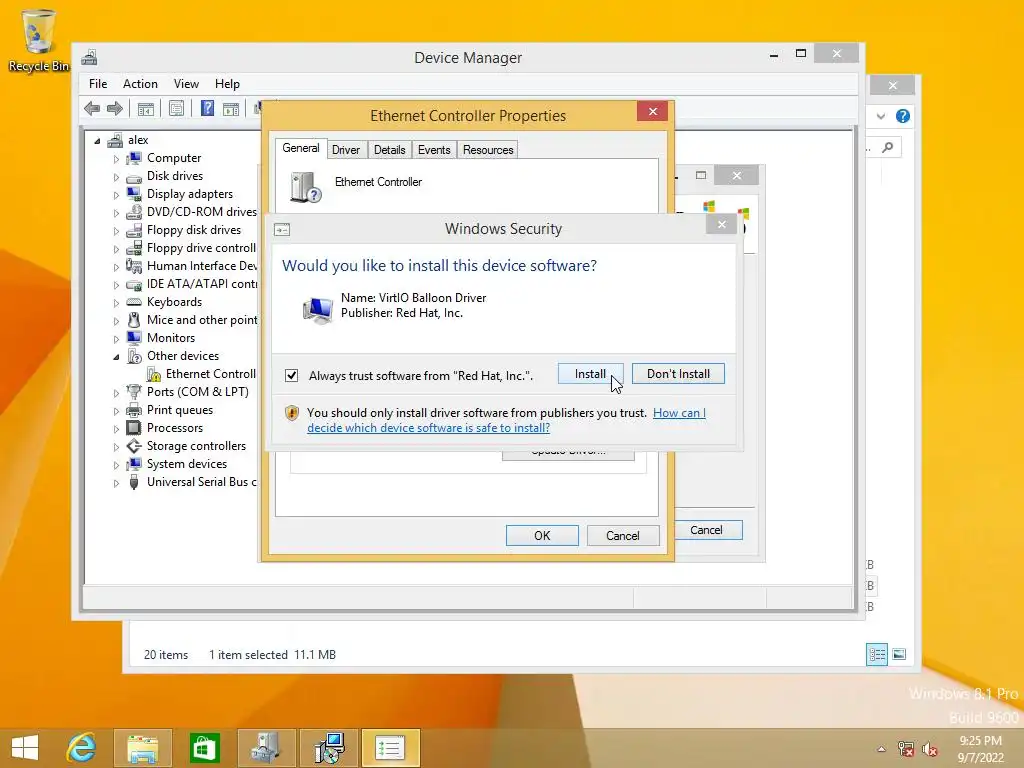This screenshot has height=768, width=1024.
Task: Expand the Keyboards node
Action: [116, 303]
